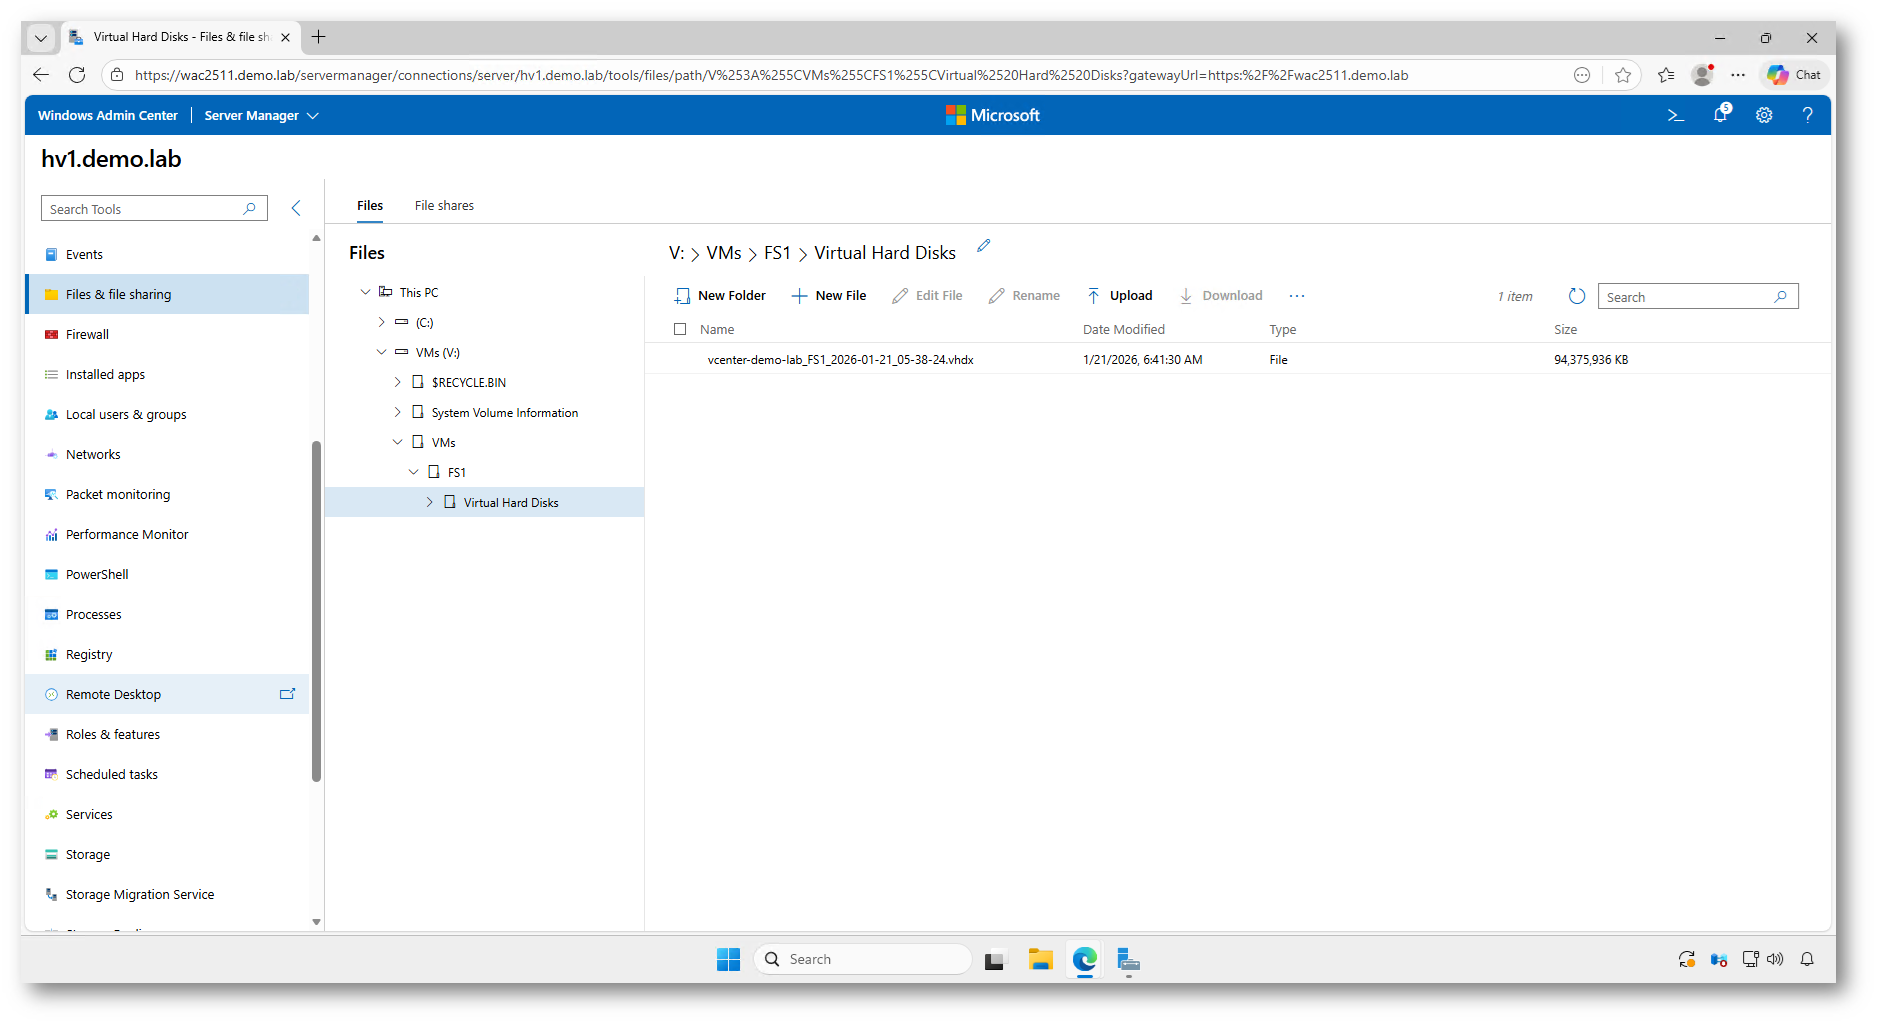1878x1025 pixels.
Task: Click the help question mark icon
Action: click(1807, 115)
